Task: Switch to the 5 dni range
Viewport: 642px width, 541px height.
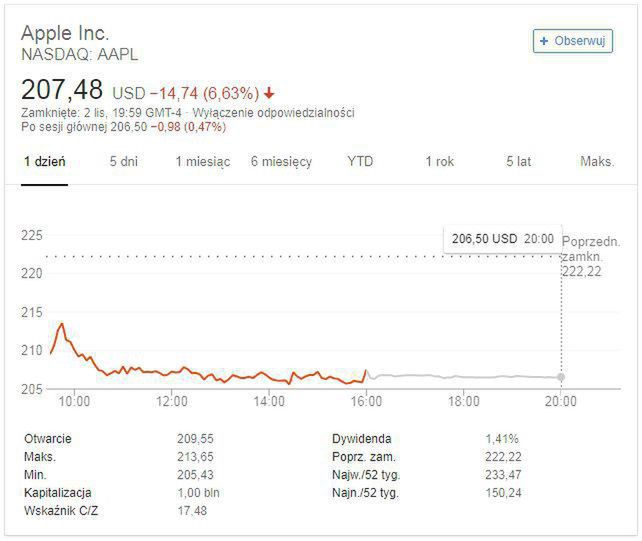Action: pyautogui.click(x=123, y=161)
